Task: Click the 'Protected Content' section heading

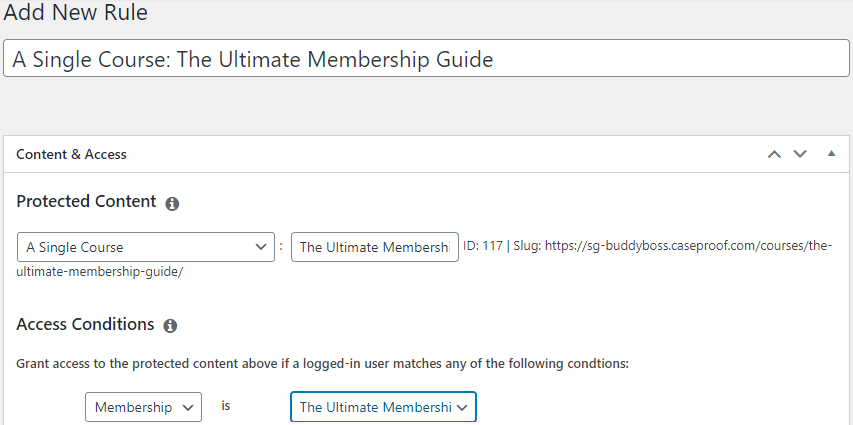Action: [x=86, y=201]
